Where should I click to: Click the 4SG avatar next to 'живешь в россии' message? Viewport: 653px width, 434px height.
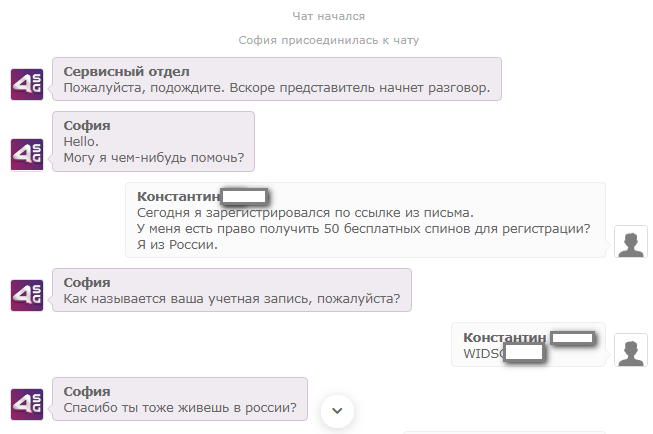[x=27, y=404]
